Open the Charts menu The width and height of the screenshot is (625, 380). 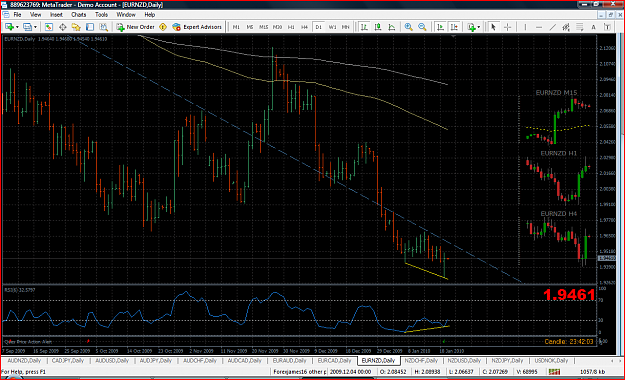[x=79, y=15]
